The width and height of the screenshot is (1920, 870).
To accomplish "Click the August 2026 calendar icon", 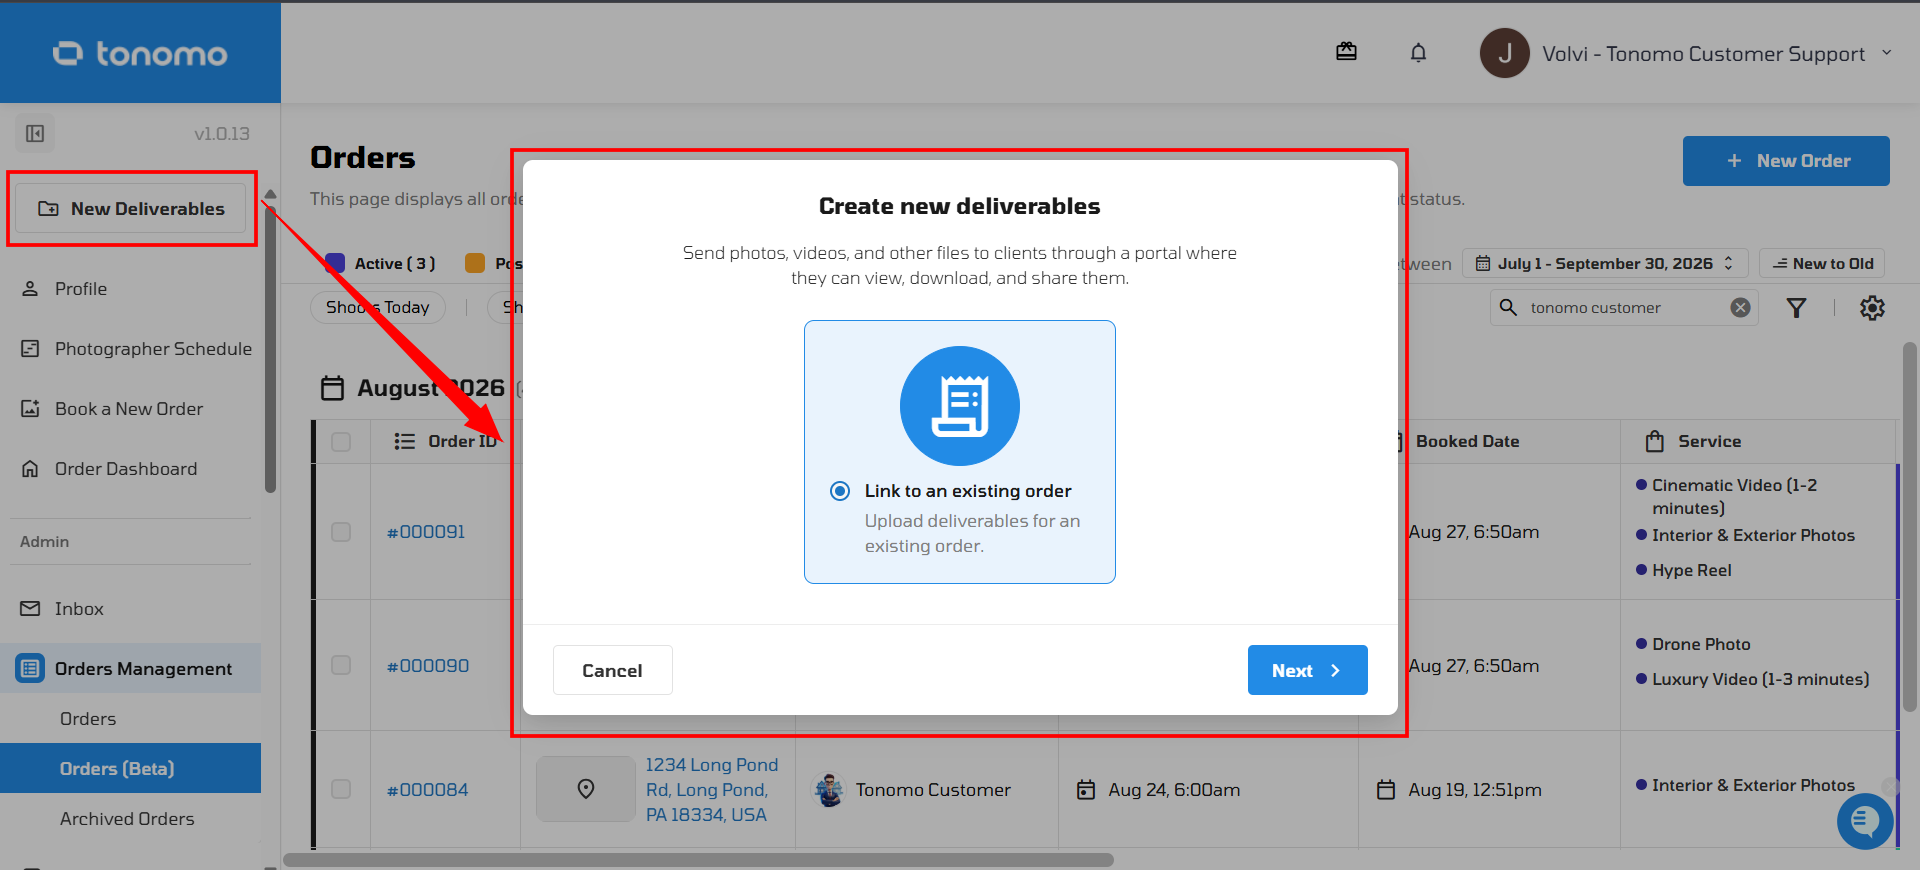I will click(x=332, y=388).
